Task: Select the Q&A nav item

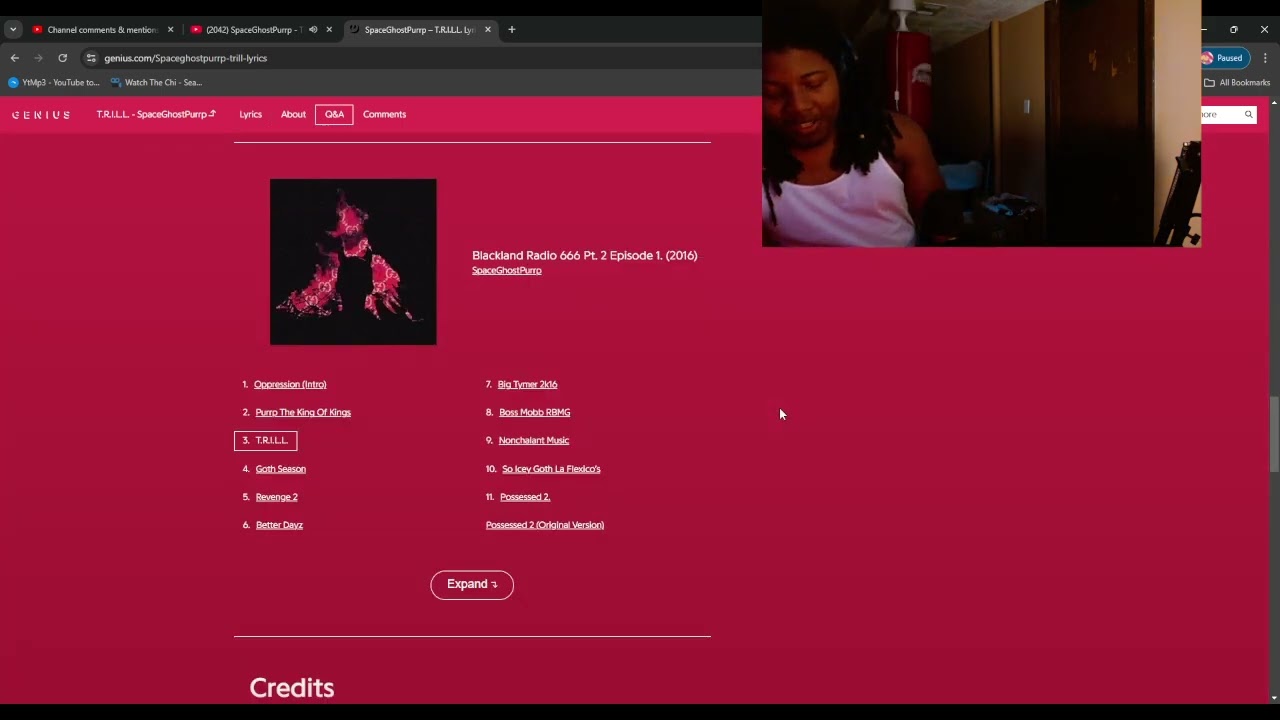Action: coord(334,114)
